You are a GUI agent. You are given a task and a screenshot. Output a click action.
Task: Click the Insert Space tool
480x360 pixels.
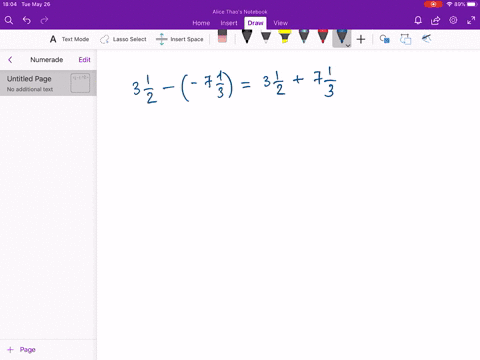(x=180, y=39)
